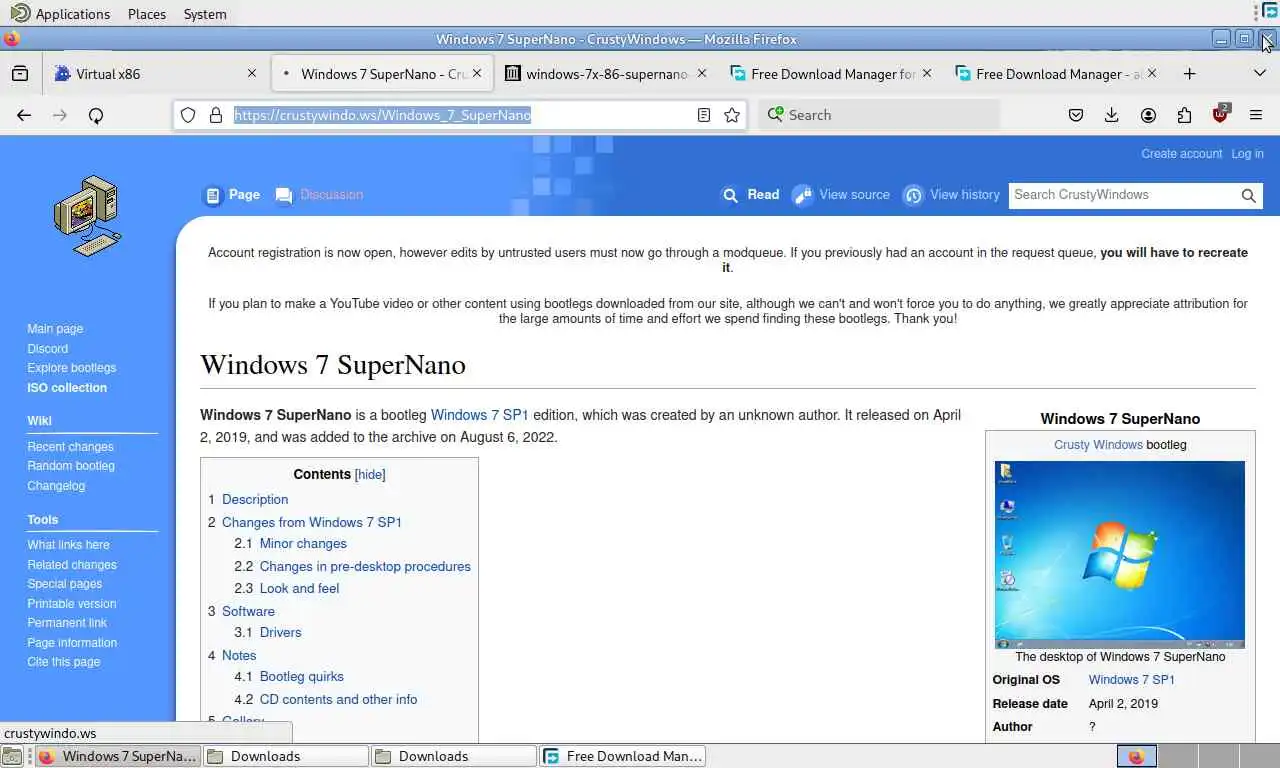This screenshot has width=1280, height=768.
Task: Open Recent changes sidebar link
Action: (x=70, y=447)
